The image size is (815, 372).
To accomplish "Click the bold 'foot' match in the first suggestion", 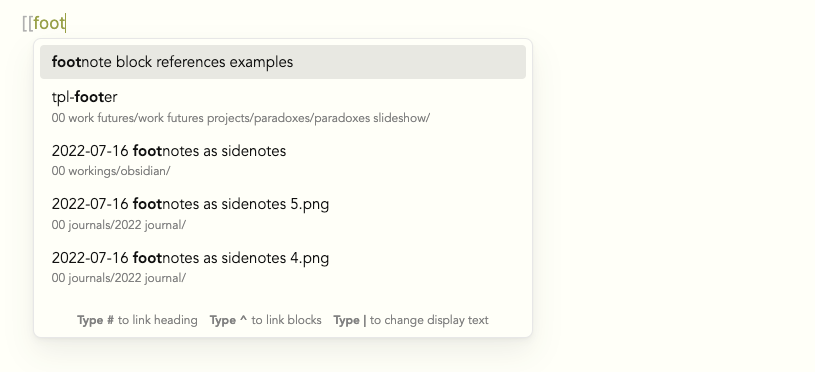I will click(67, 62).
